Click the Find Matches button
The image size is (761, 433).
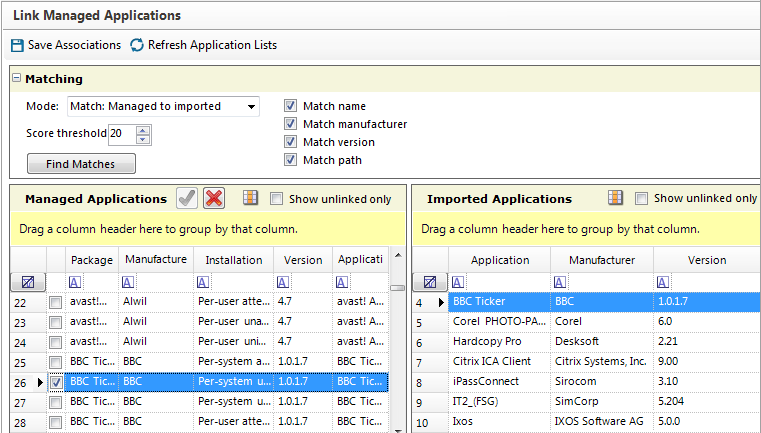(x=81, y=164)
